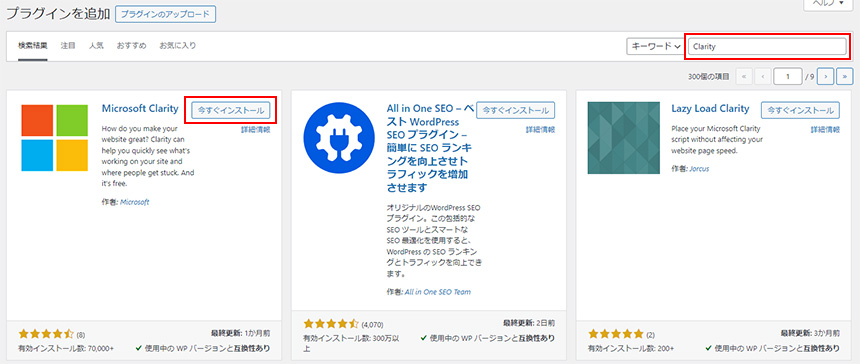860x364 pixels.
Task: Open the author link Jorcus
Action: [x=699, y=169]
